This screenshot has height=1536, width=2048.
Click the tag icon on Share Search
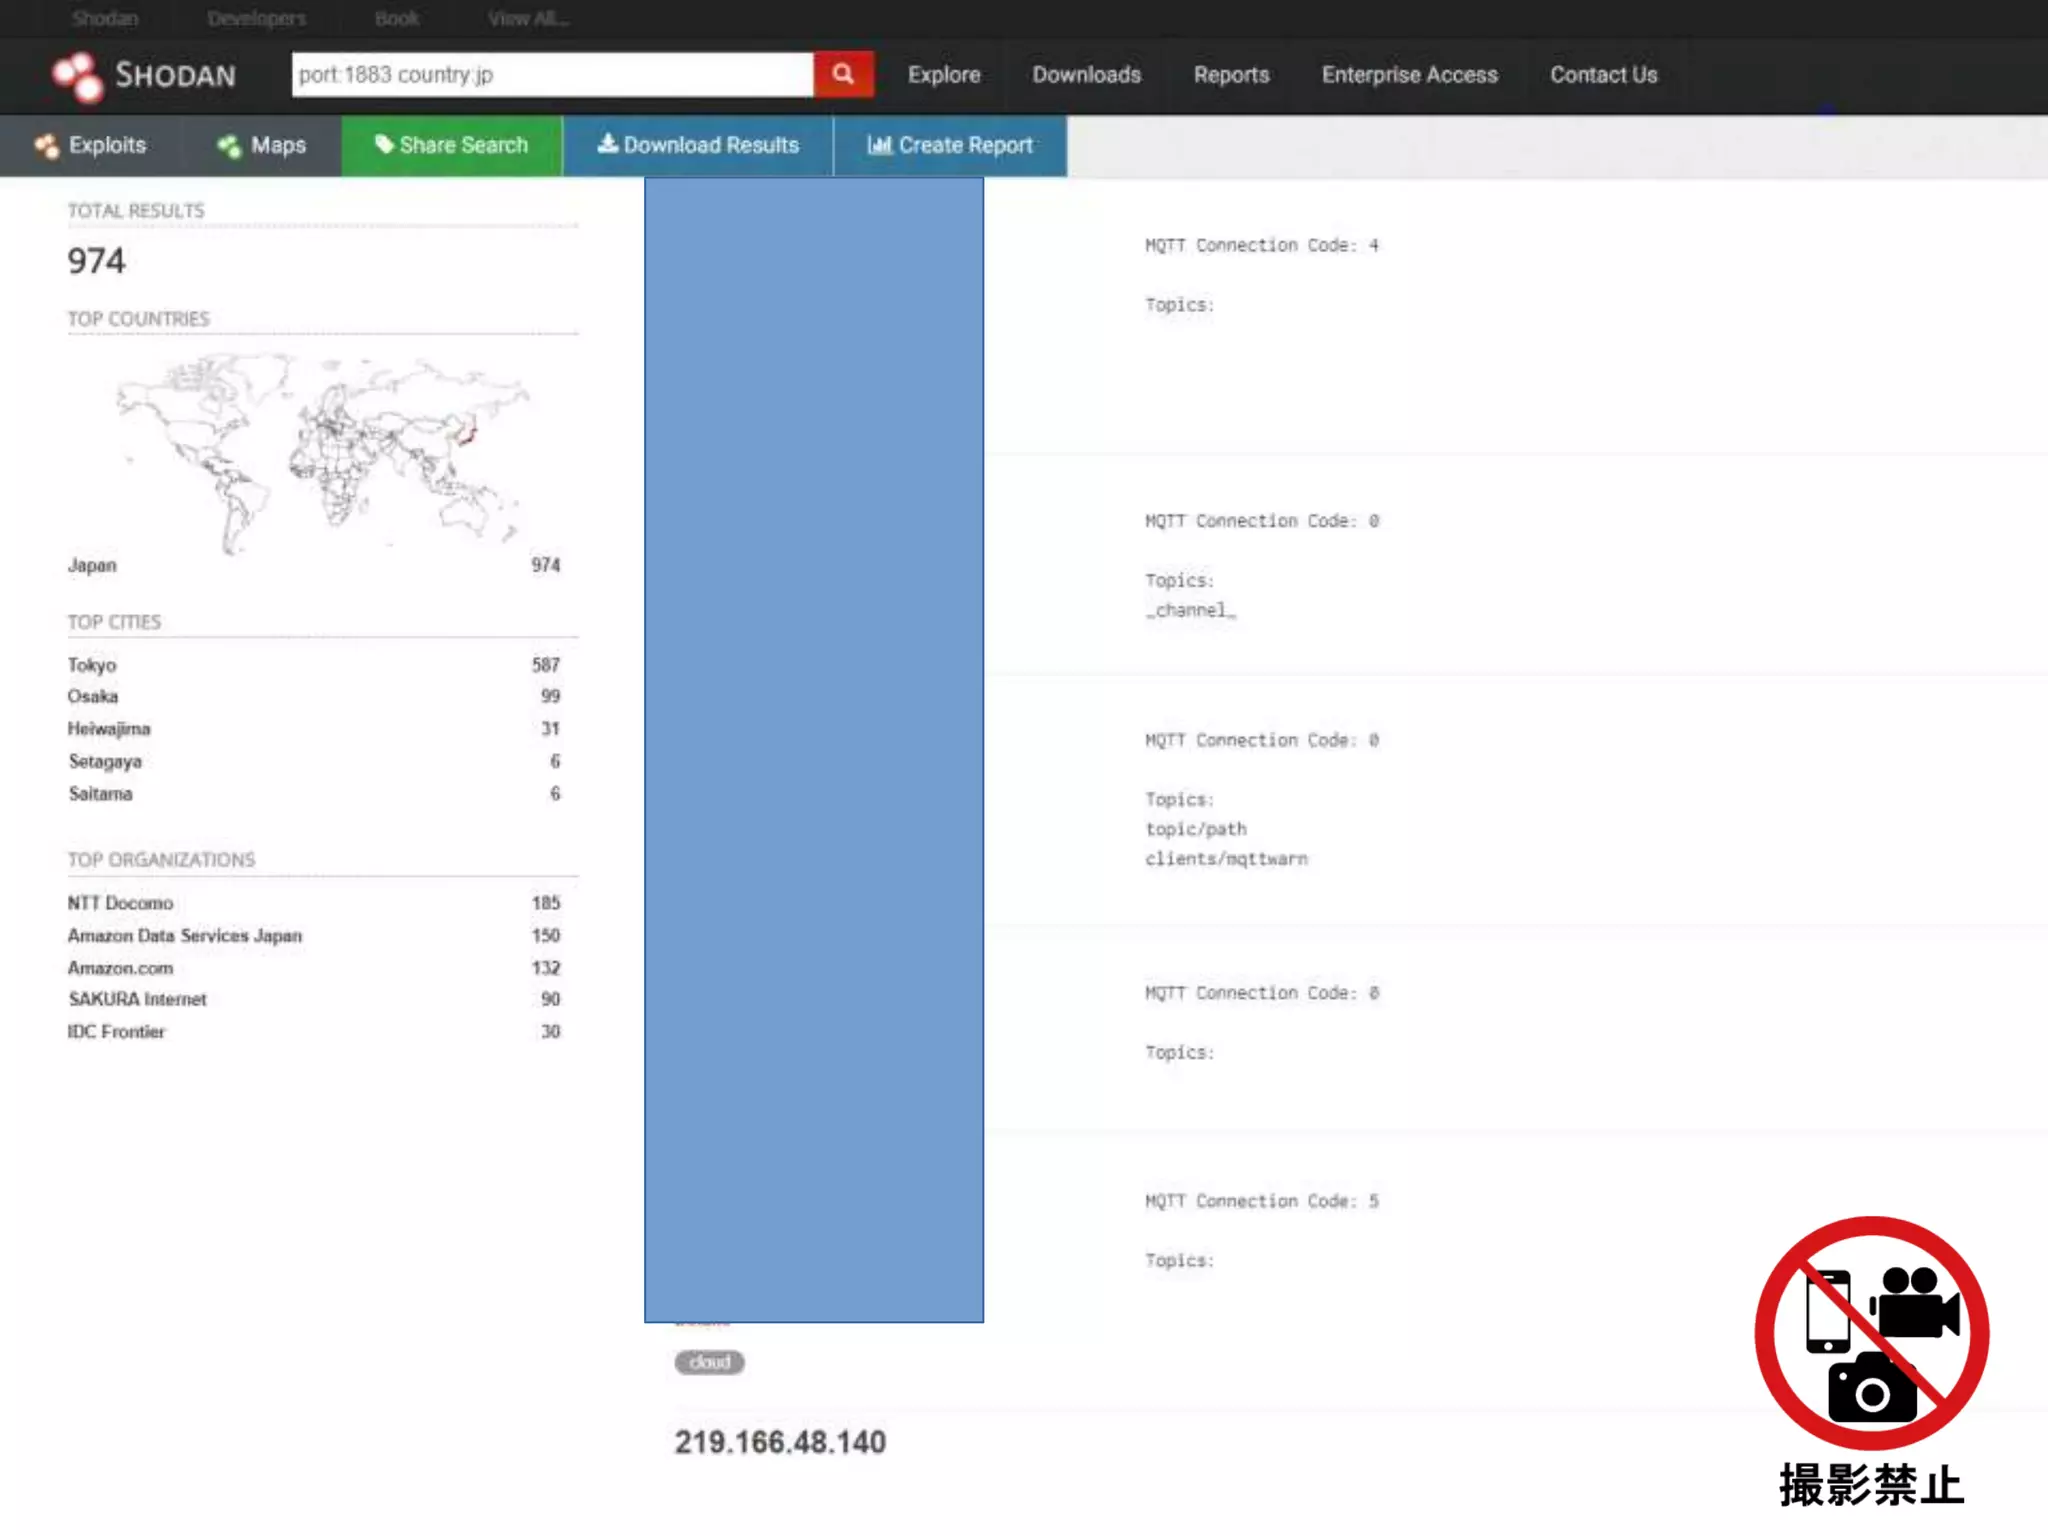383,144
